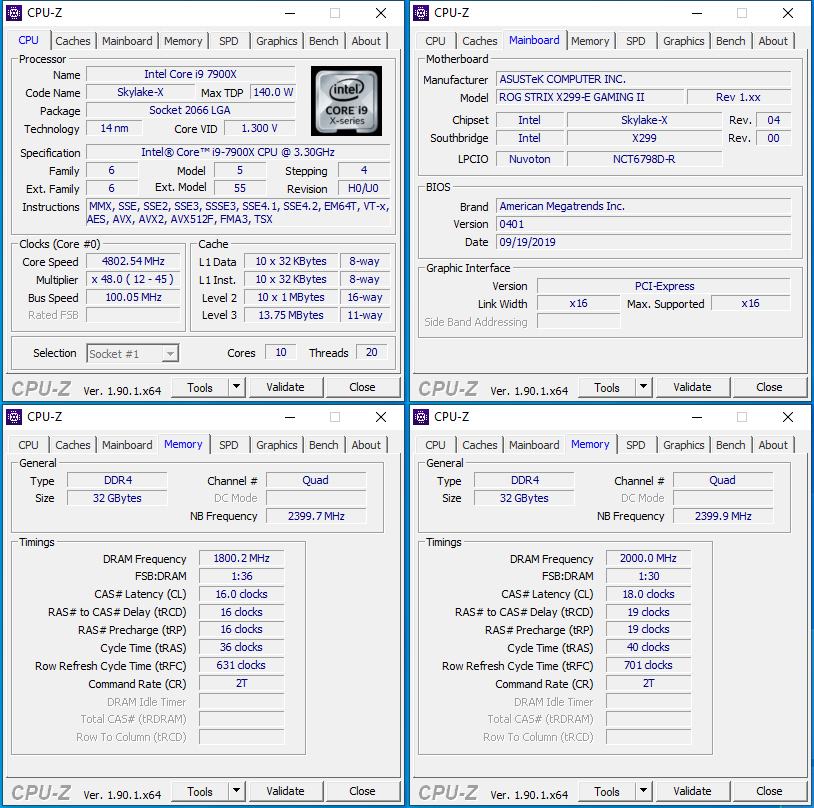The height and width of the screenshot is (808, 814).
Task: Click Validate in the CPU tab window
Action: coord(286,387)
